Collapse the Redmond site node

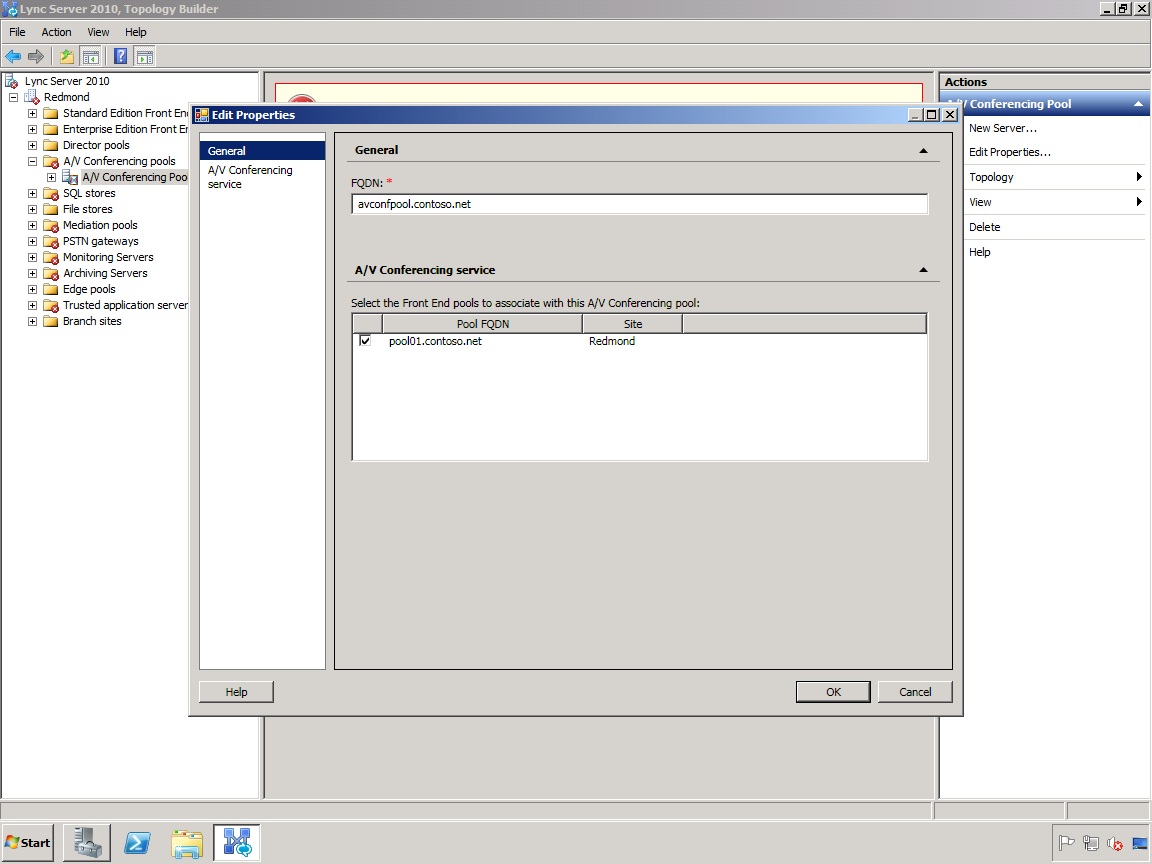tap(13, 97)
